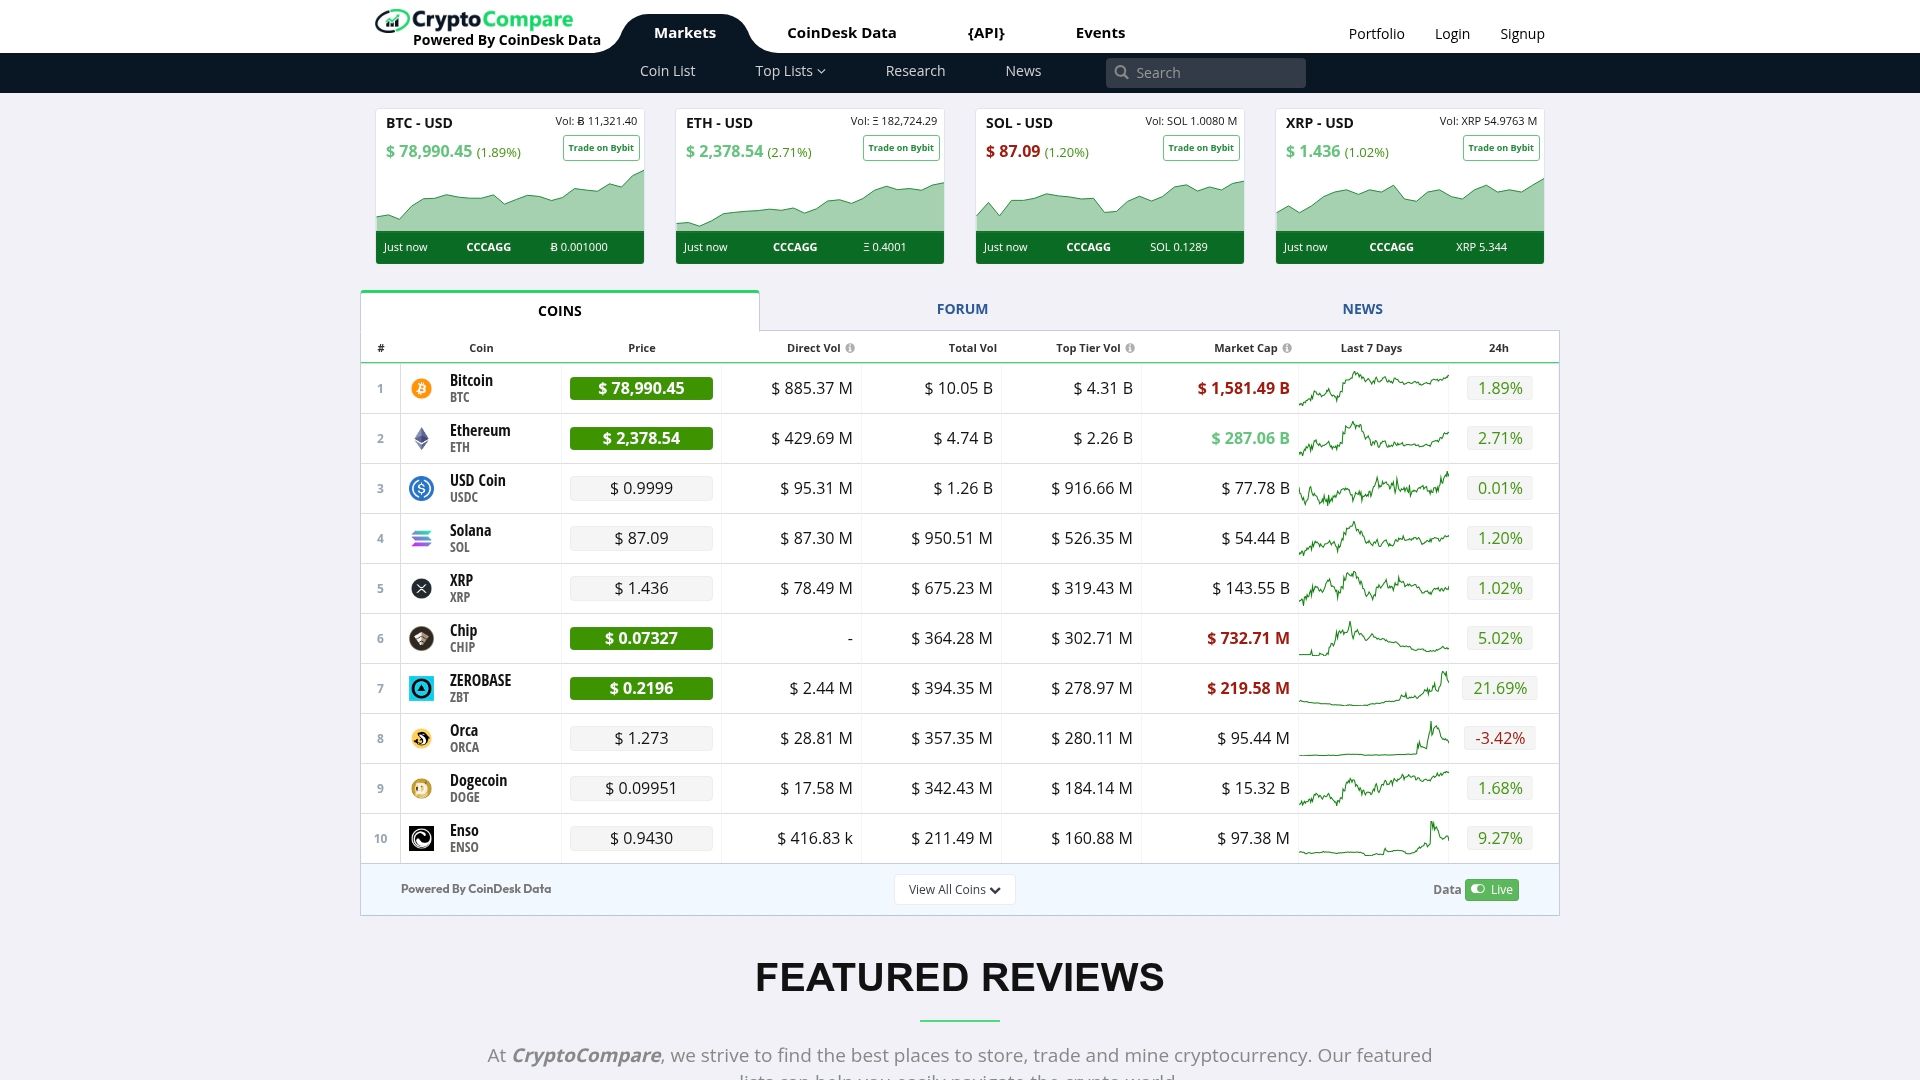Expand View All Coins
Viewport: 1920px width, 1080px height.
coord(955,890)
